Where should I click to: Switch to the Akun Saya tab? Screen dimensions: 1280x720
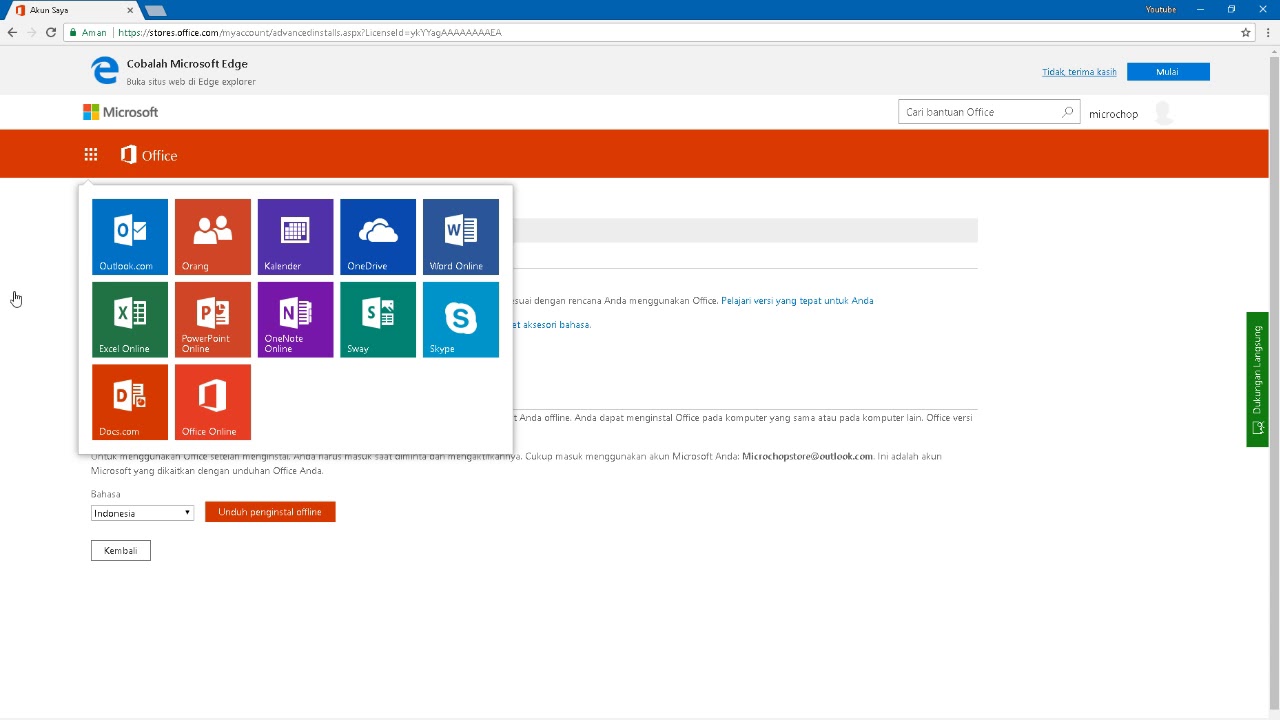[x=70, y=10]
